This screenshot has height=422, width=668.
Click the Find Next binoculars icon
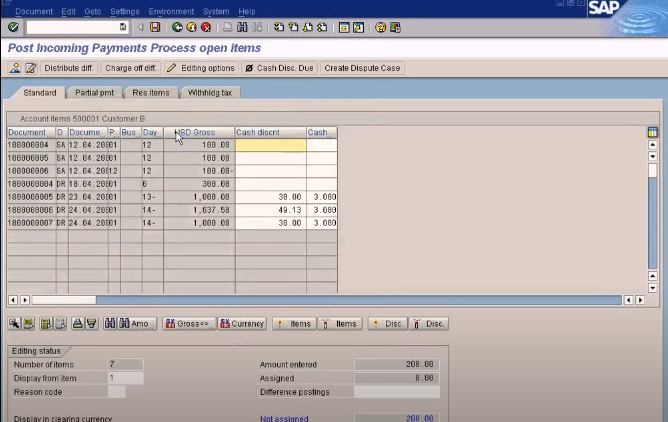tap(257, 27)
